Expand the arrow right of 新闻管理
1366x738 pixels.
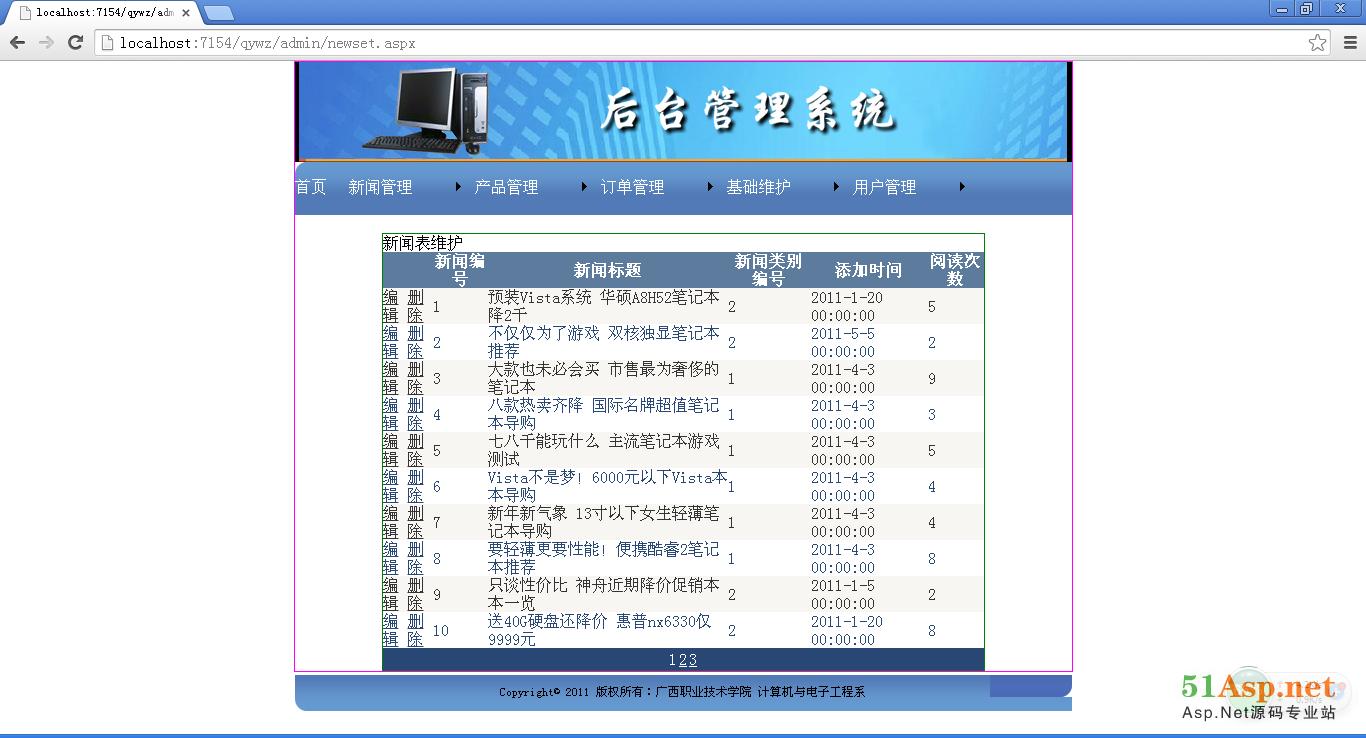coord(458,187)
